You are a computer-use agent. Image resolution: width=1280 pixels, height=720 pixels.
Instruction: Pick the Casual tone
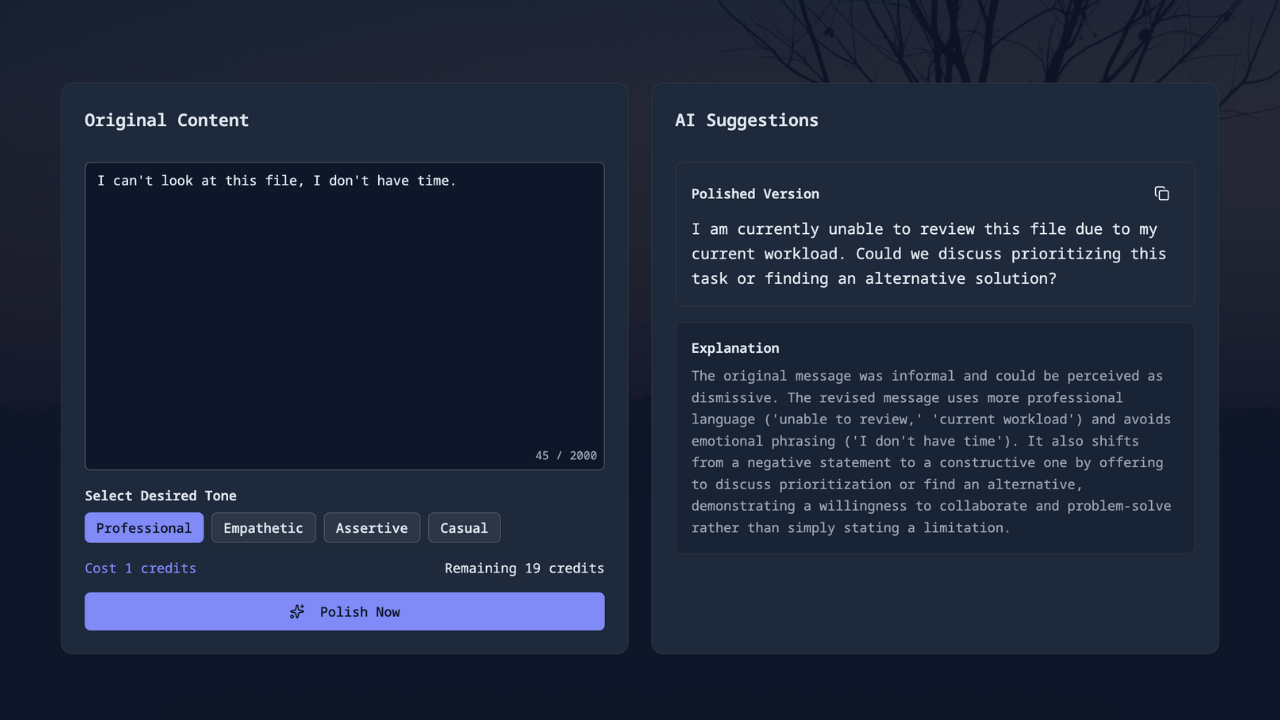pos(464,528)
